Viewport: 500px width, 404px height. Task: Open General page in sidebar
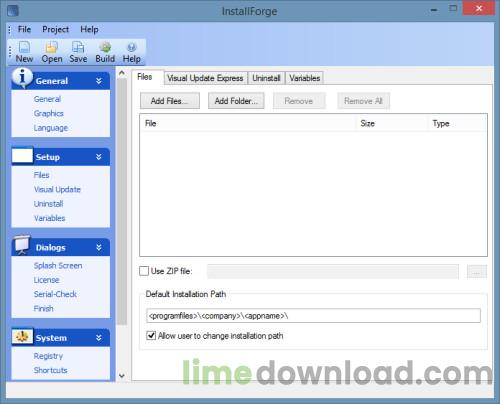pos(47,99)
